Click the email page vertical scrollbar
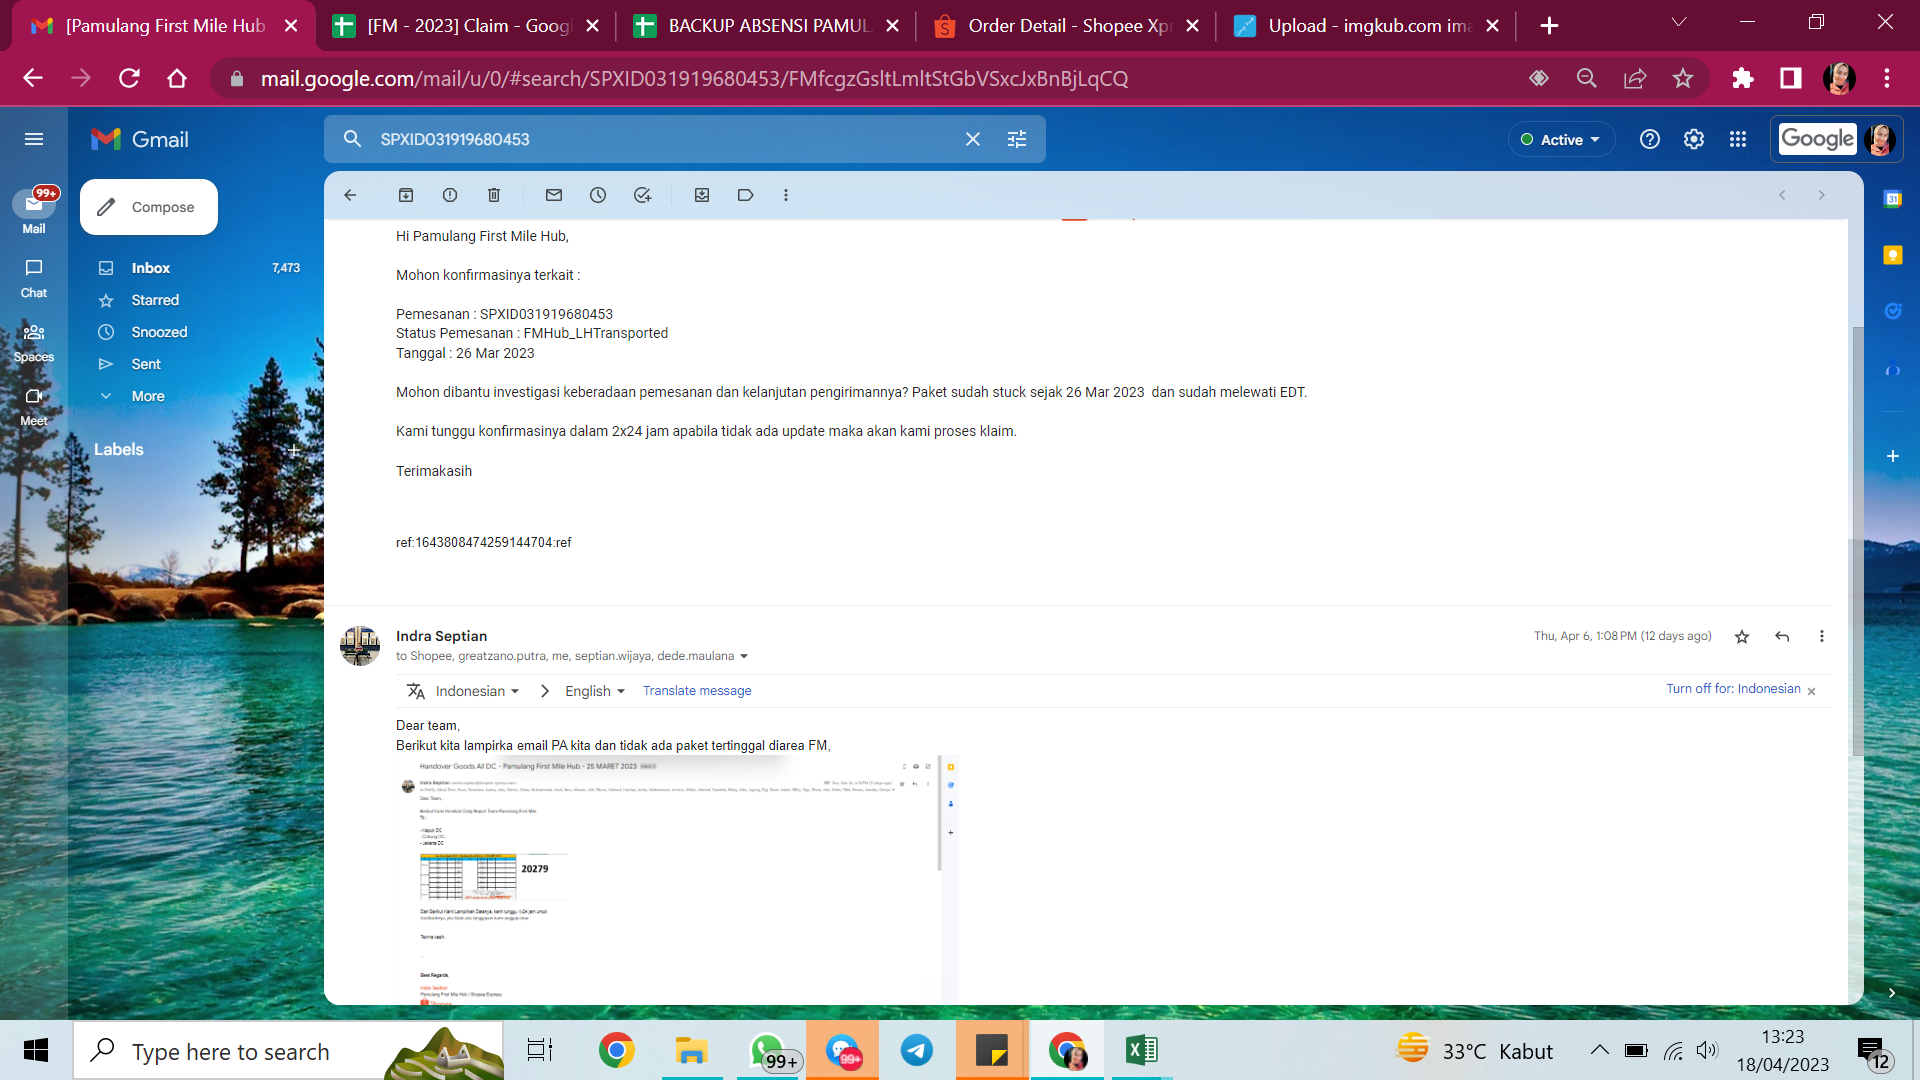The width and height of the screenshot is (1920, 1080). point(1857,540)
